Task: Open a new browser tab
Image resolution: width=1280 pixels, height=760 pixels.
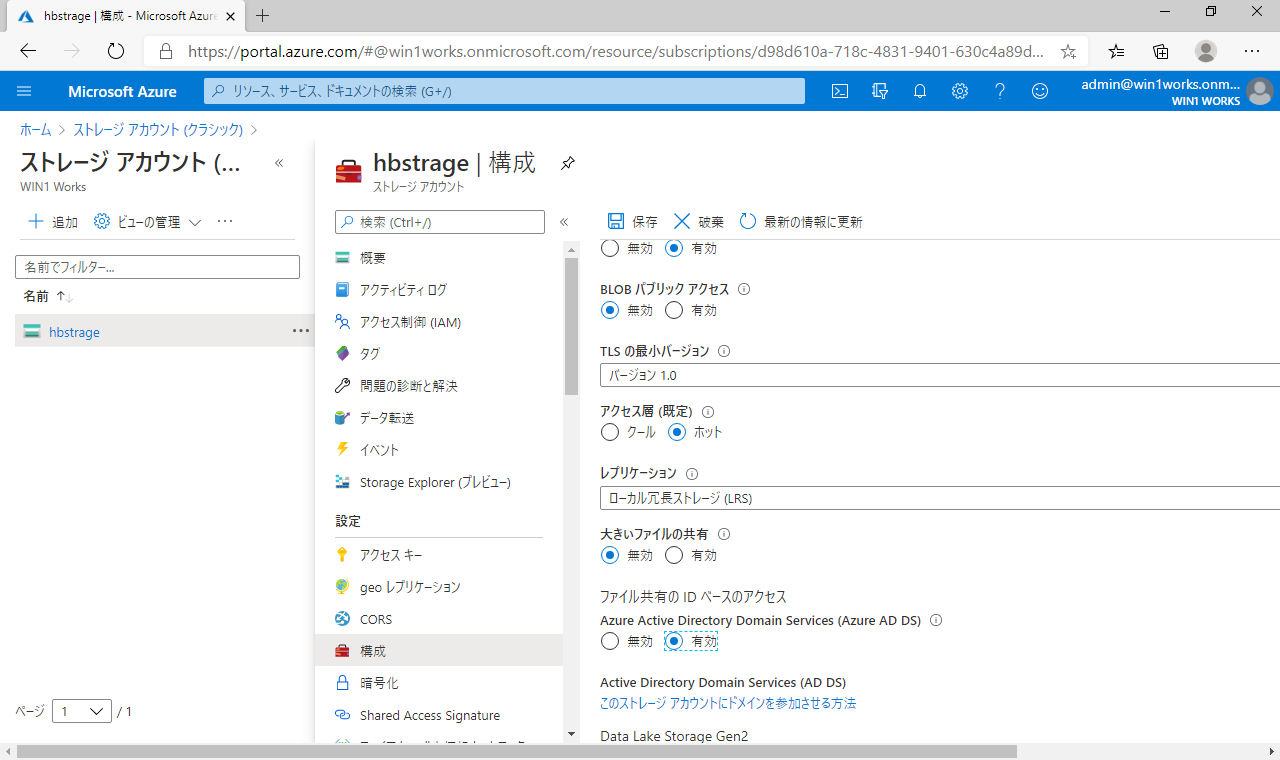Action: (x=263, y=15)
